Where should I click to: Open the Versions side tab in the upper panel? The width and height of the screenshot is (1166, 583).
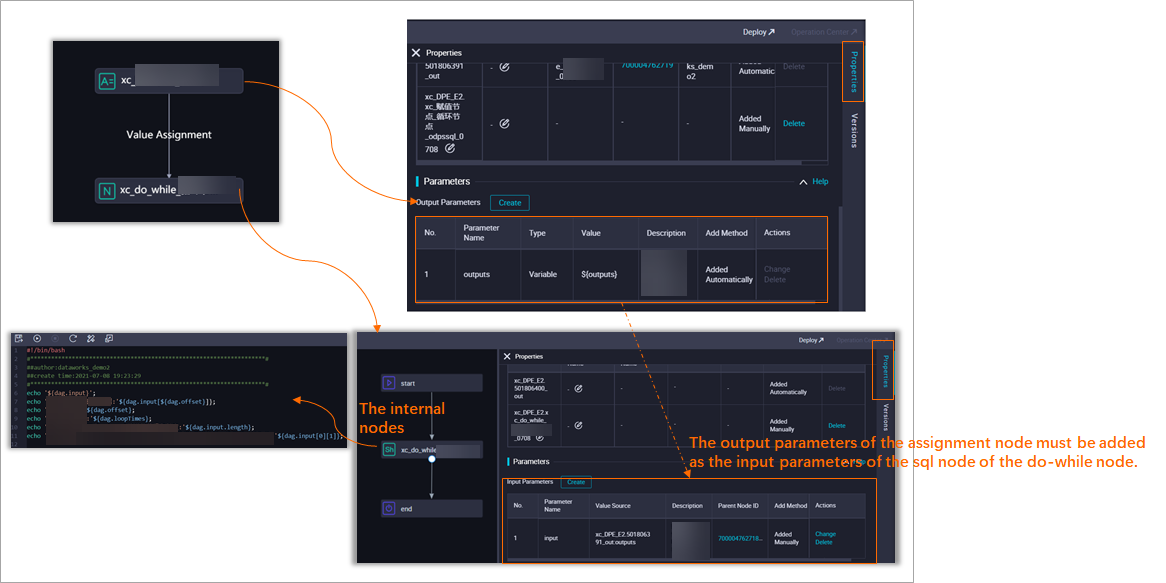pos(854,130)
